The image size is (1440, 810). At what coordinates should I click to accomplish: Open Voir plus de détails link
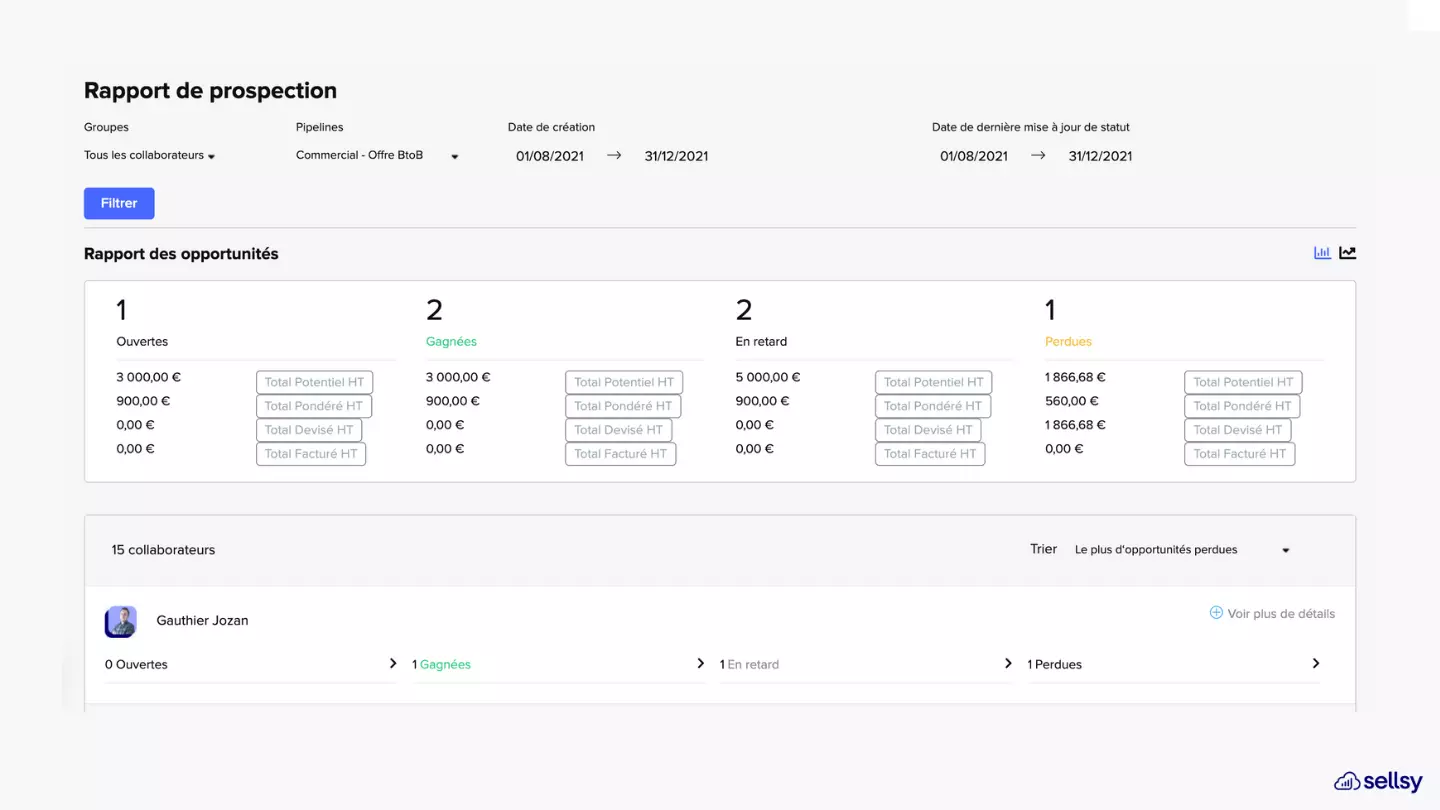1280,614
